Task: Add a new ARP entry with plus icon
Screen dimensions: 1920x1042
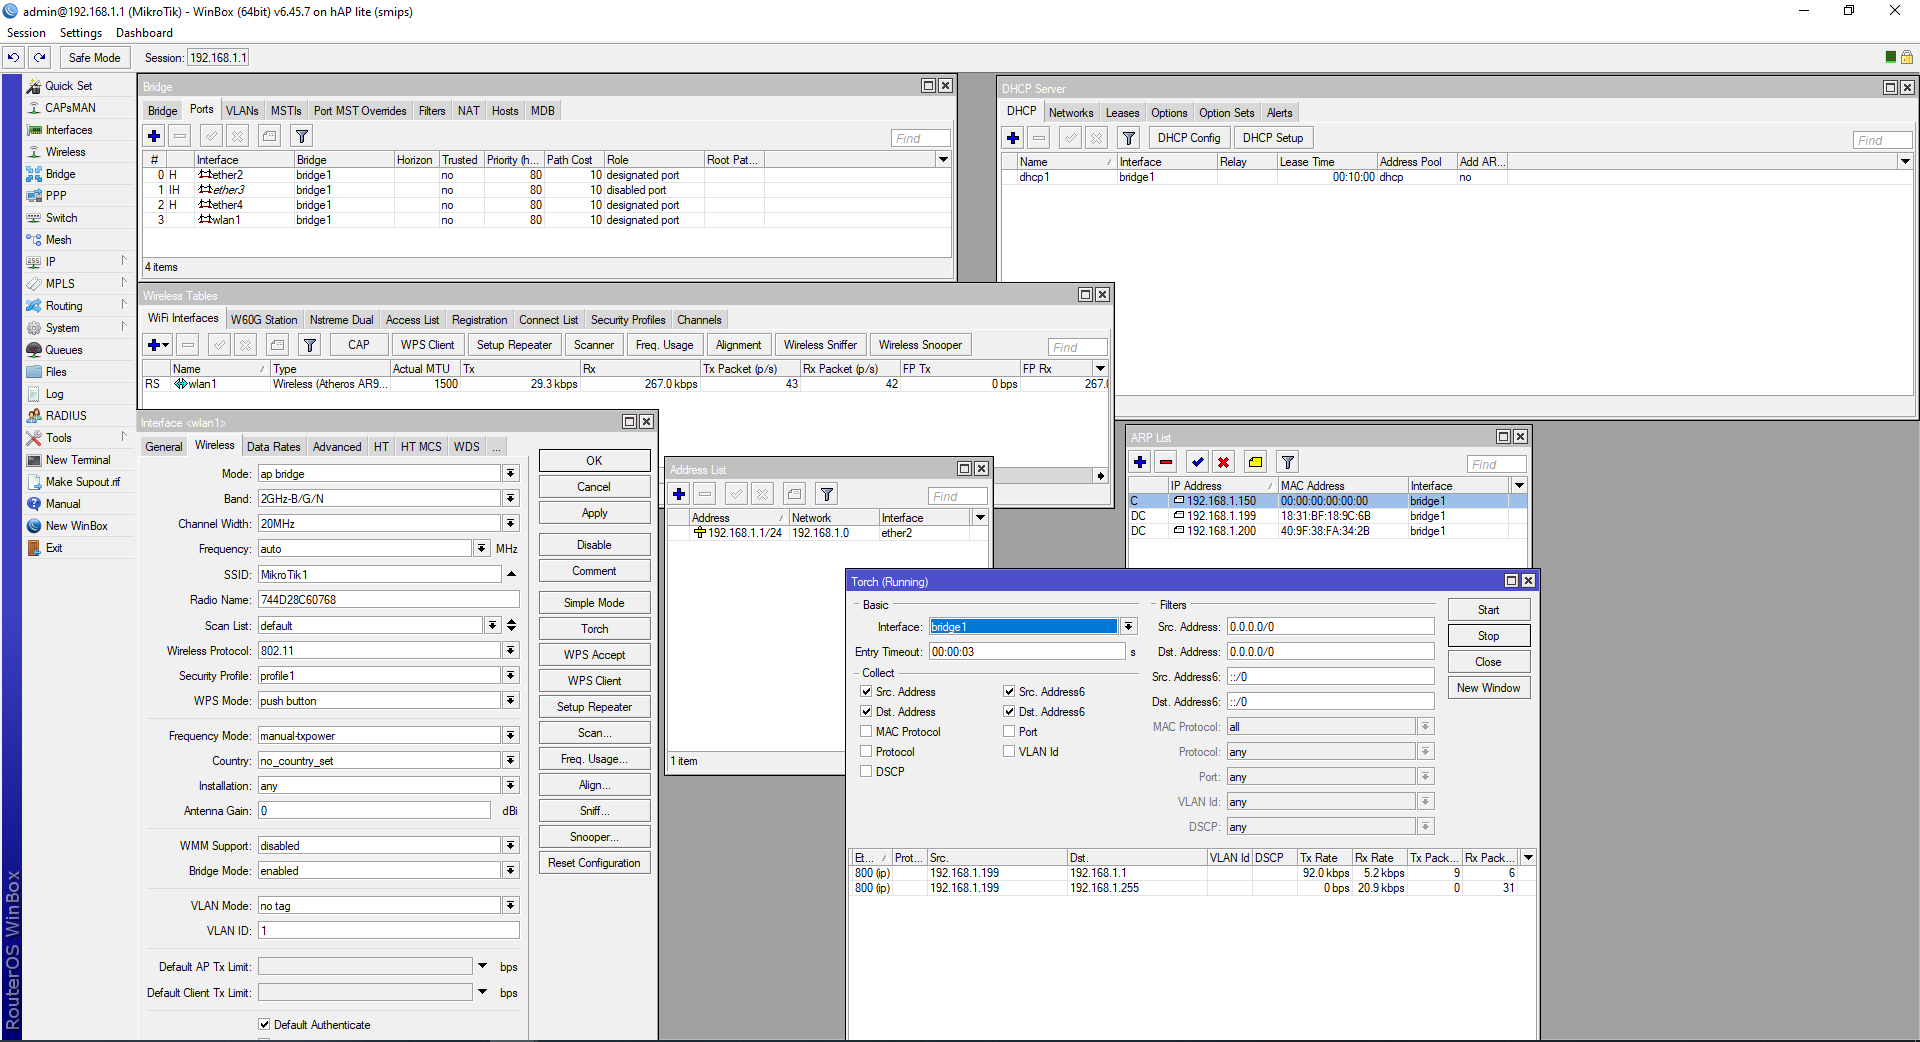Action: coord(1140,462)
